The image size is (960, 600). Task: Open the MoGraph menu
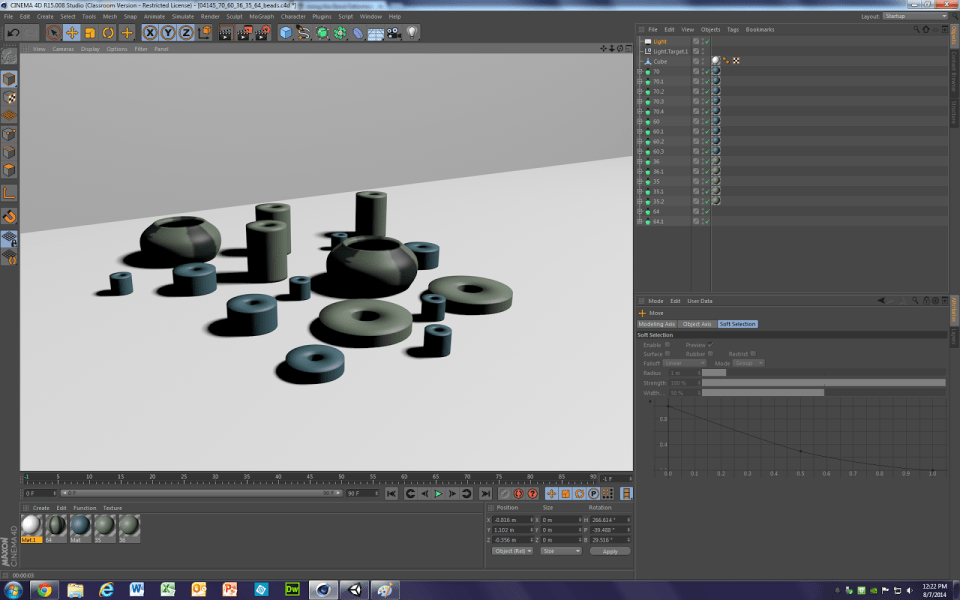261,16
